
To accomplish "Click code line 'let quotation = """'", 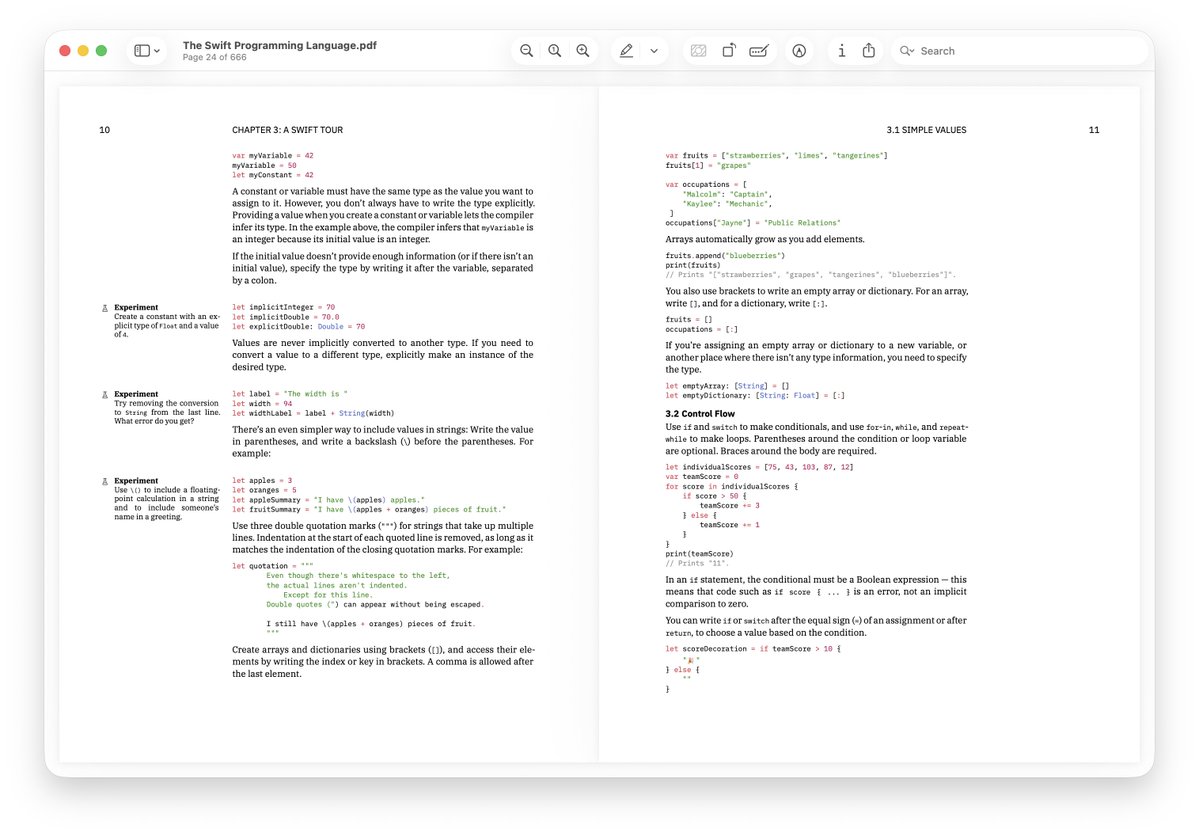I will click(x=273, y=566).
